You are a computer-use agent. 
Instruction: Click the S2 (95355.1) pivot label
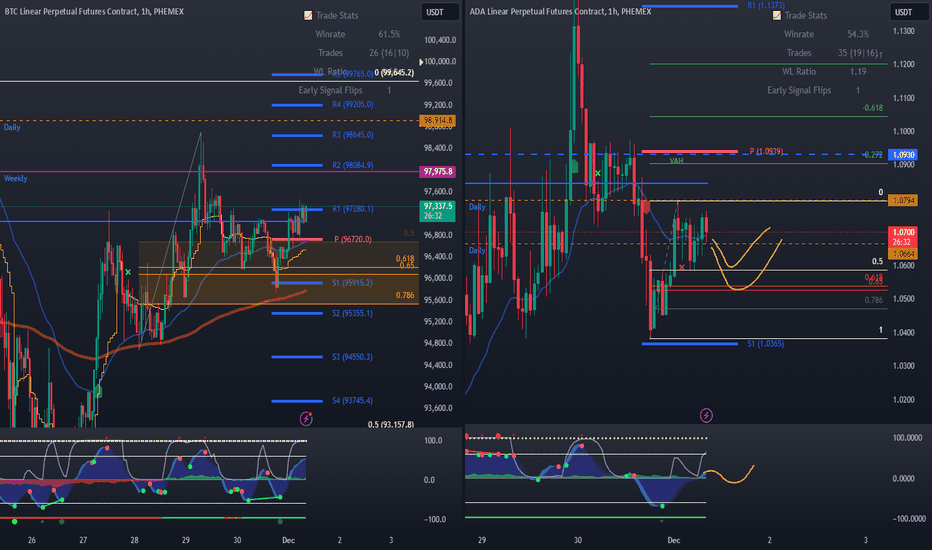[352, 313]
